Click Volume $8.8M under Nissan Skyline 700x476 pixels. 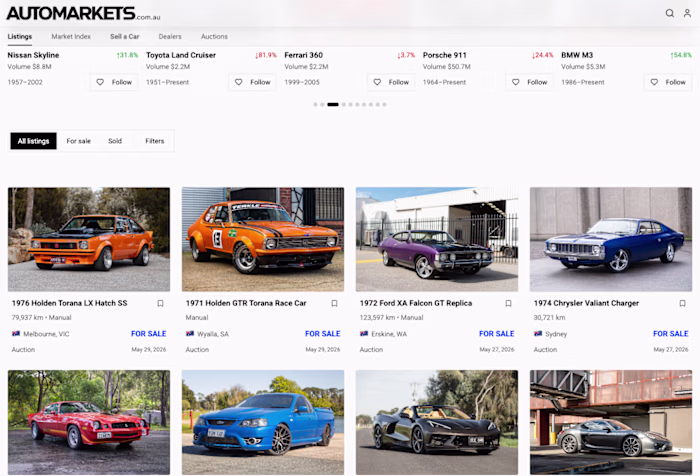29,67
